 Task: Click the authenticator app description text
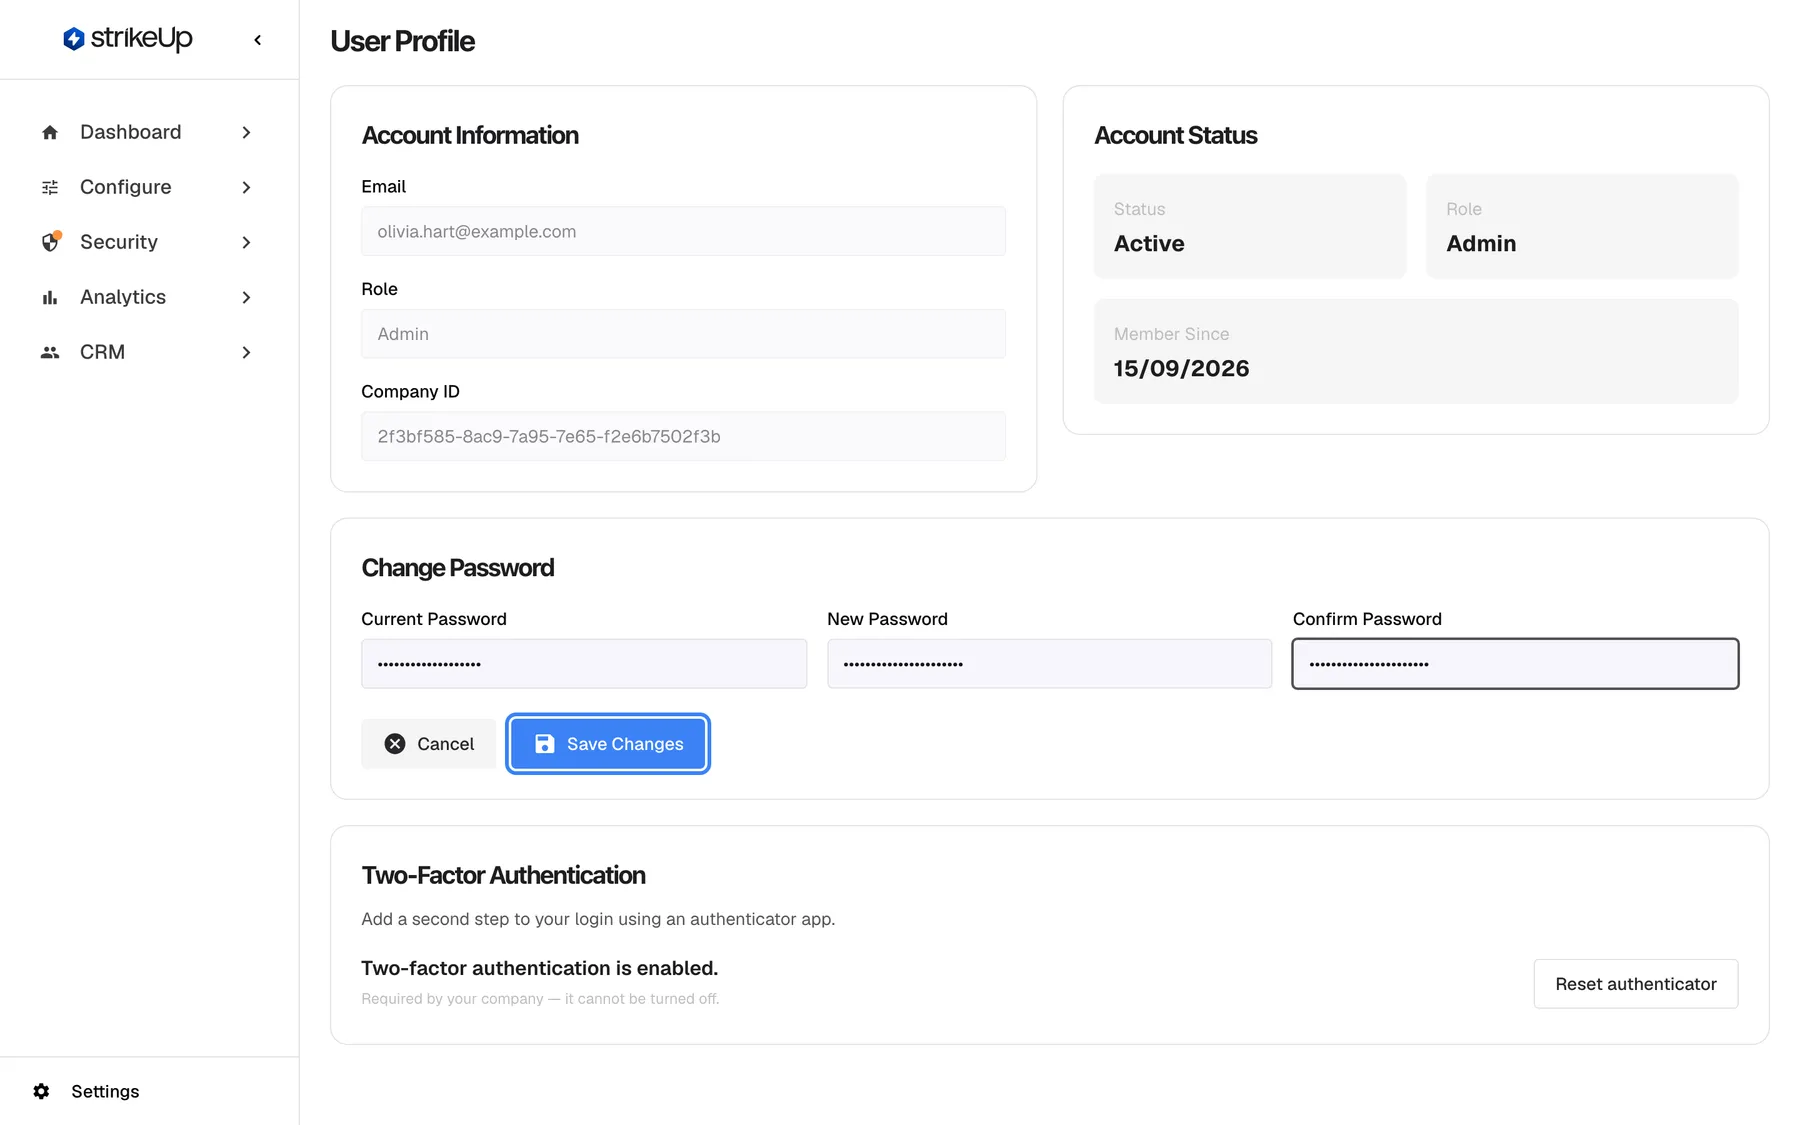598,919
